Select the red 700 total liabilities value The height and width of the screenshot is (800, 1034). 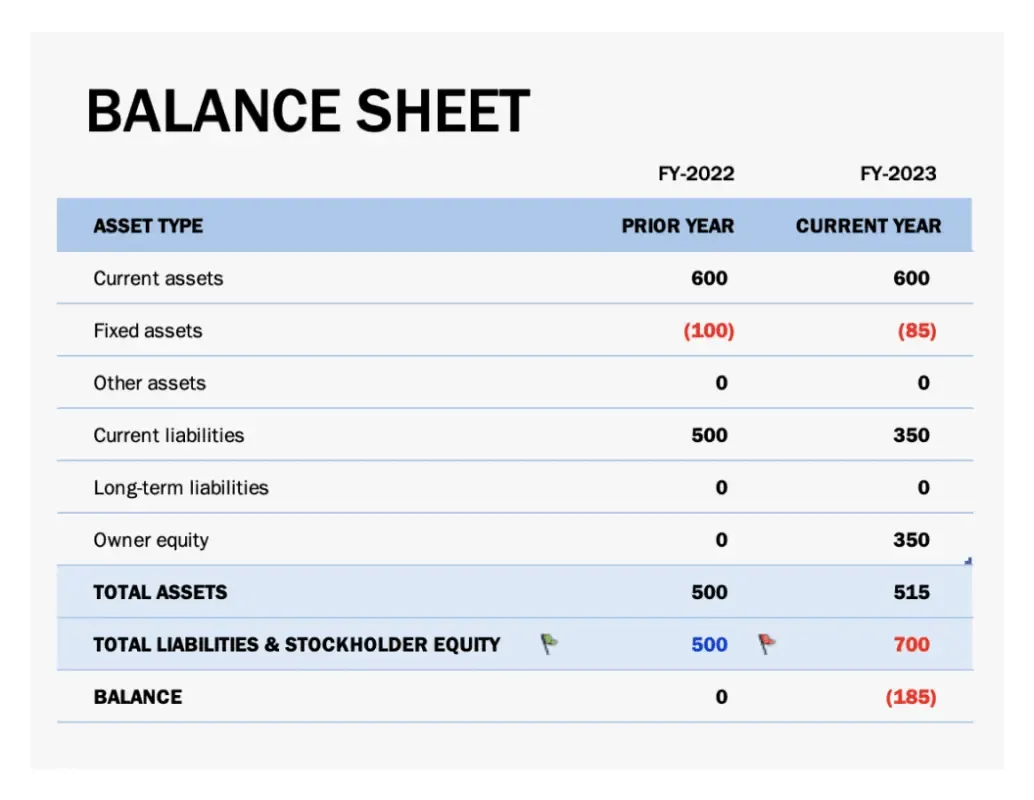tap(911, 644)
